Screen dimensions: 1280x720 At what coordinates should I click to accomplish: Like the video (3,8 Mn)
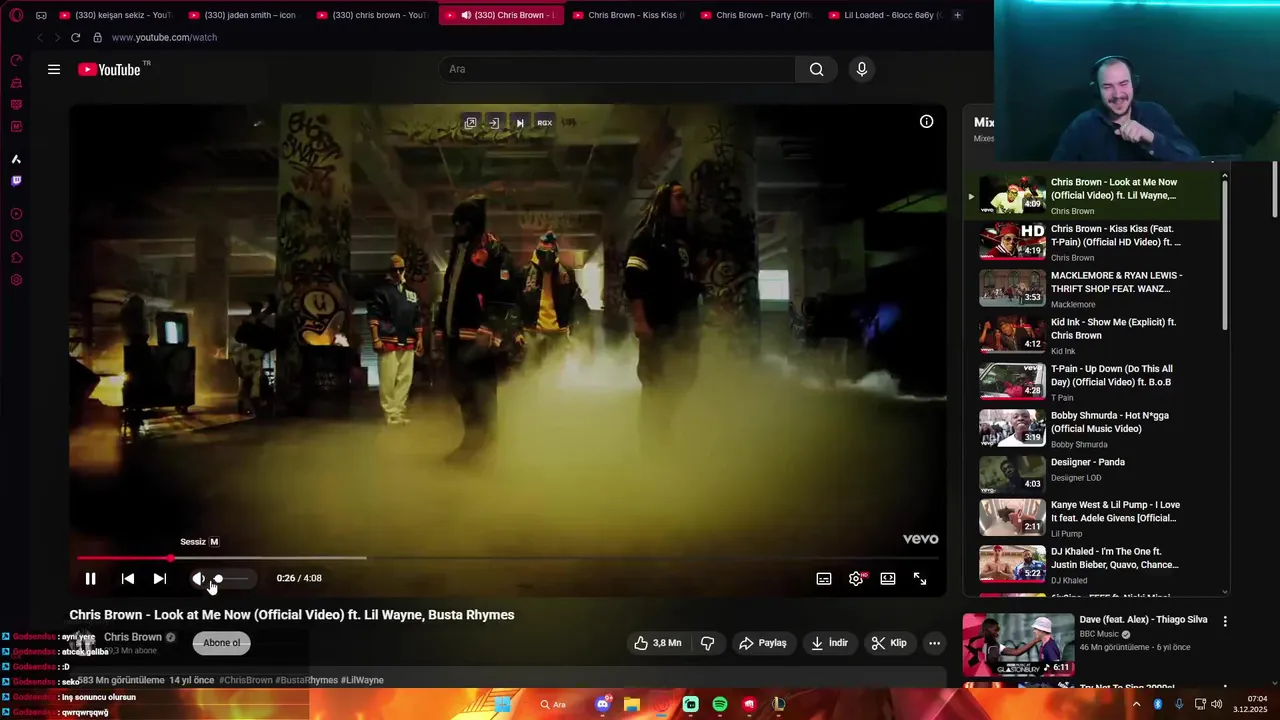(658, 643)
